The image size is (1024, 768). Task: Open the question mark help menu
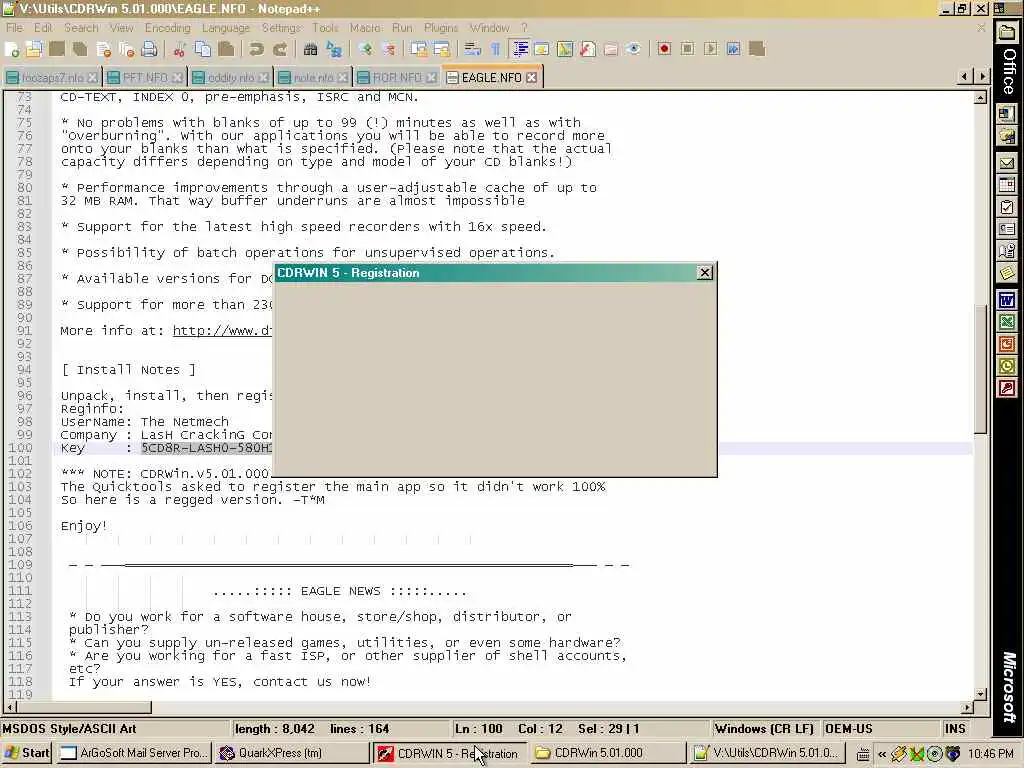coord(524,27)
